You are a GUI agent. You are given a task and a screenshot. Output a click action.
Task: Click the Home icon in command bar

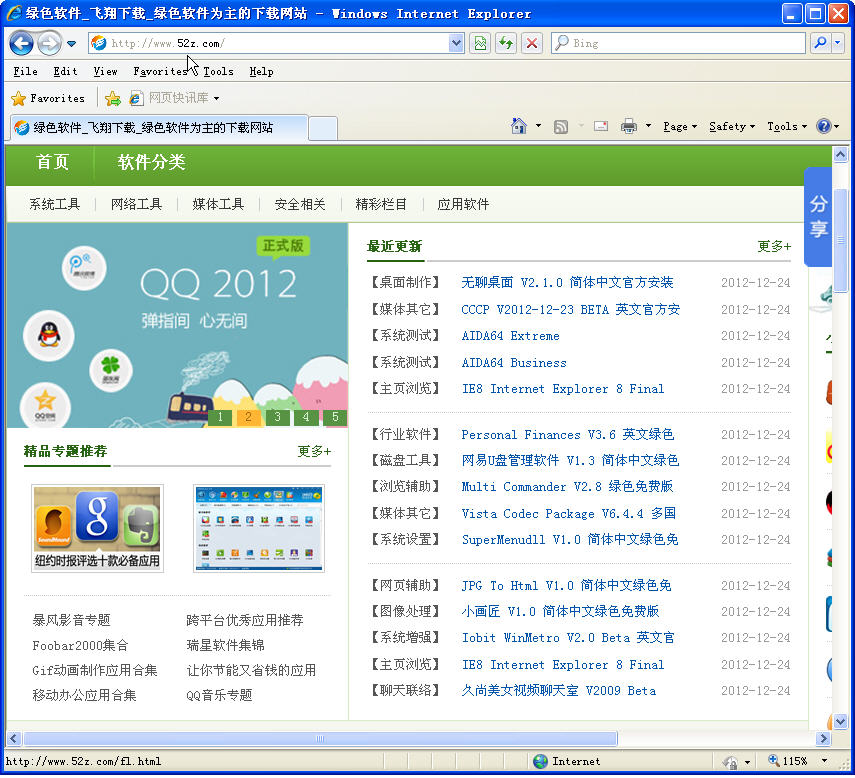[519, 126]
